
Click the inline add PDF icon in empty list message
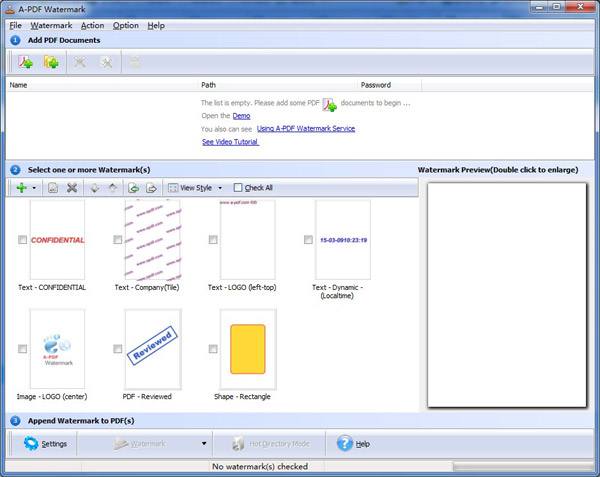(x=329, y=104)
